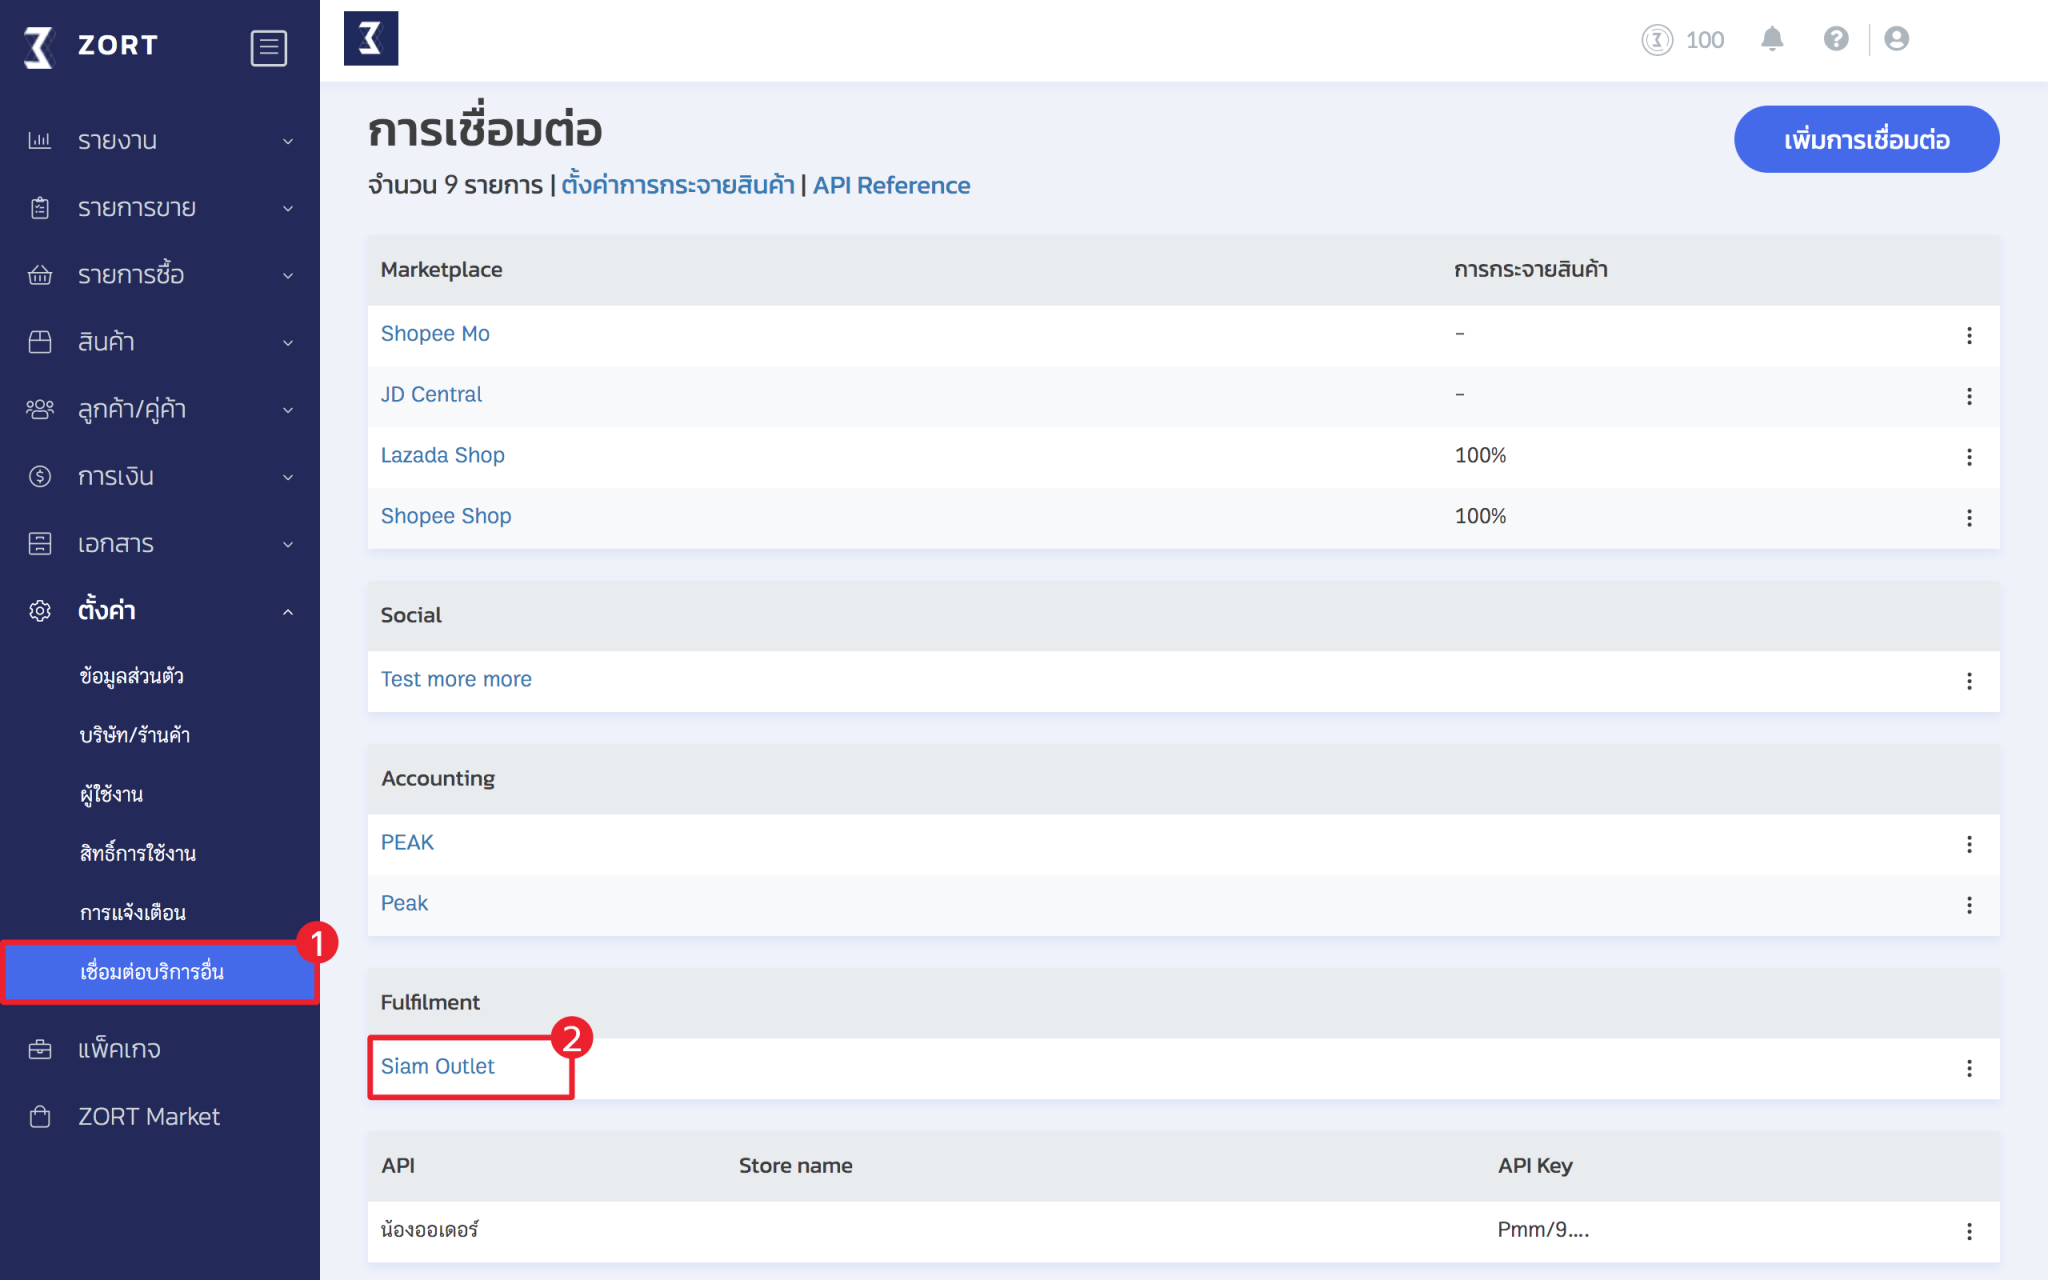The width and height of the screenshot is (2048, 1280).
Task: Click the 100% distribution value for Lazada Shop
Action: click(1480, 455)
